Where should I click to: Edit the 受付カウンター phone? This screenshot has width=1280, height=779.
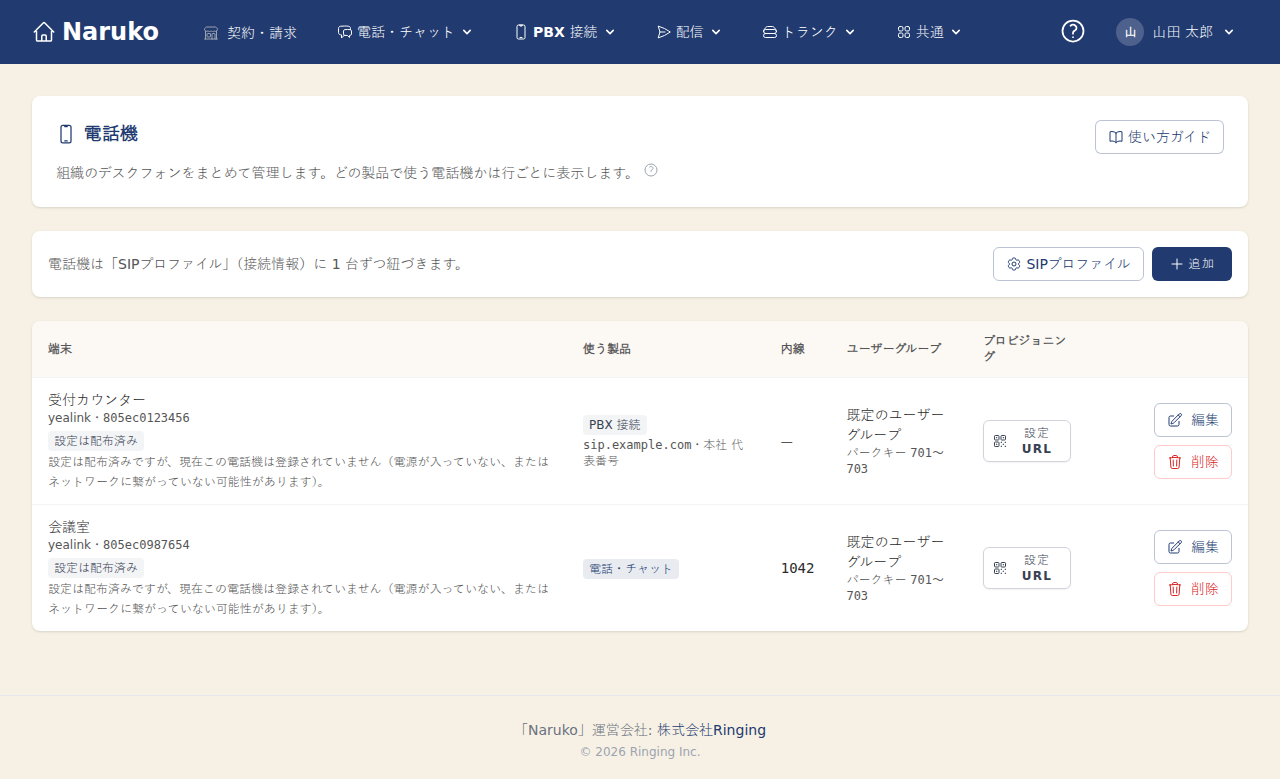pos(1193,420)
